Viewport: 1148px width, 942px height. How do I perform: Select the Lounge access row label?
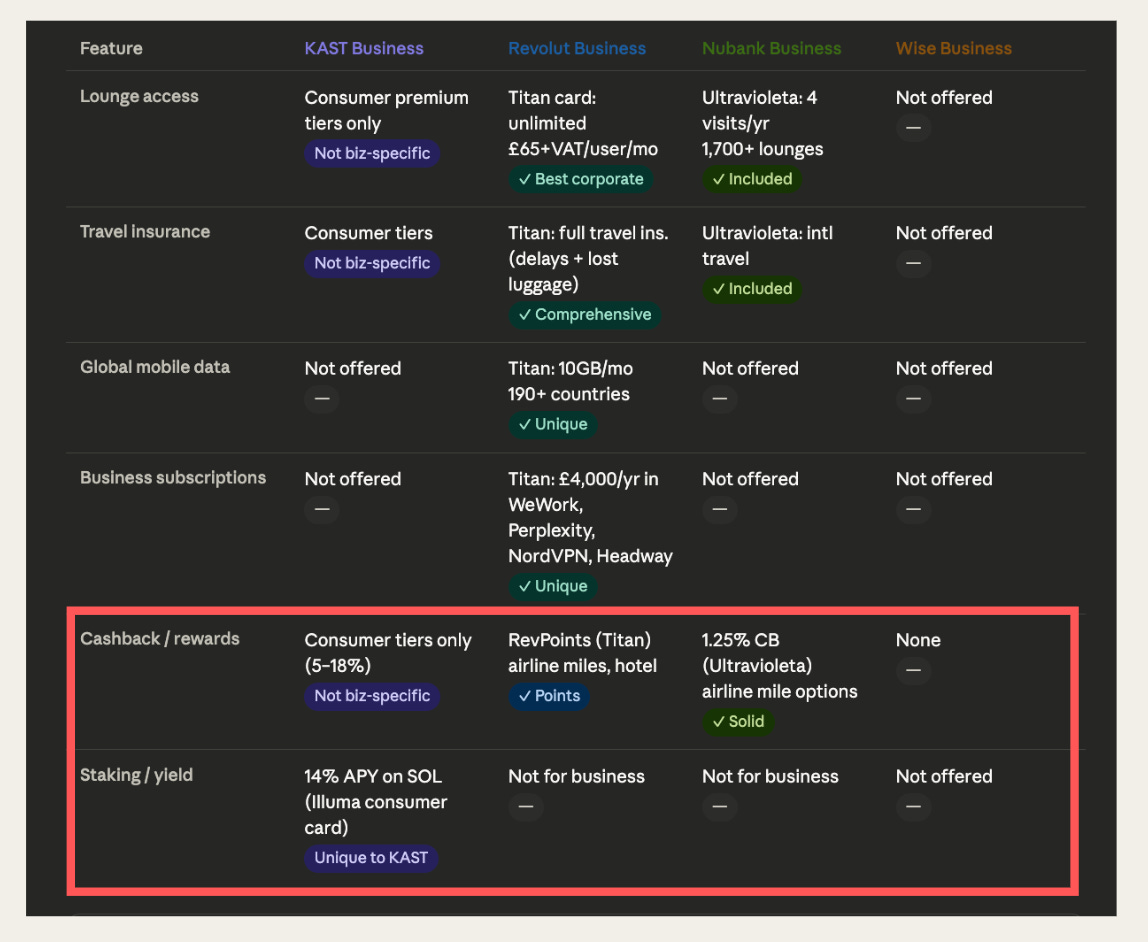point(139,97)
